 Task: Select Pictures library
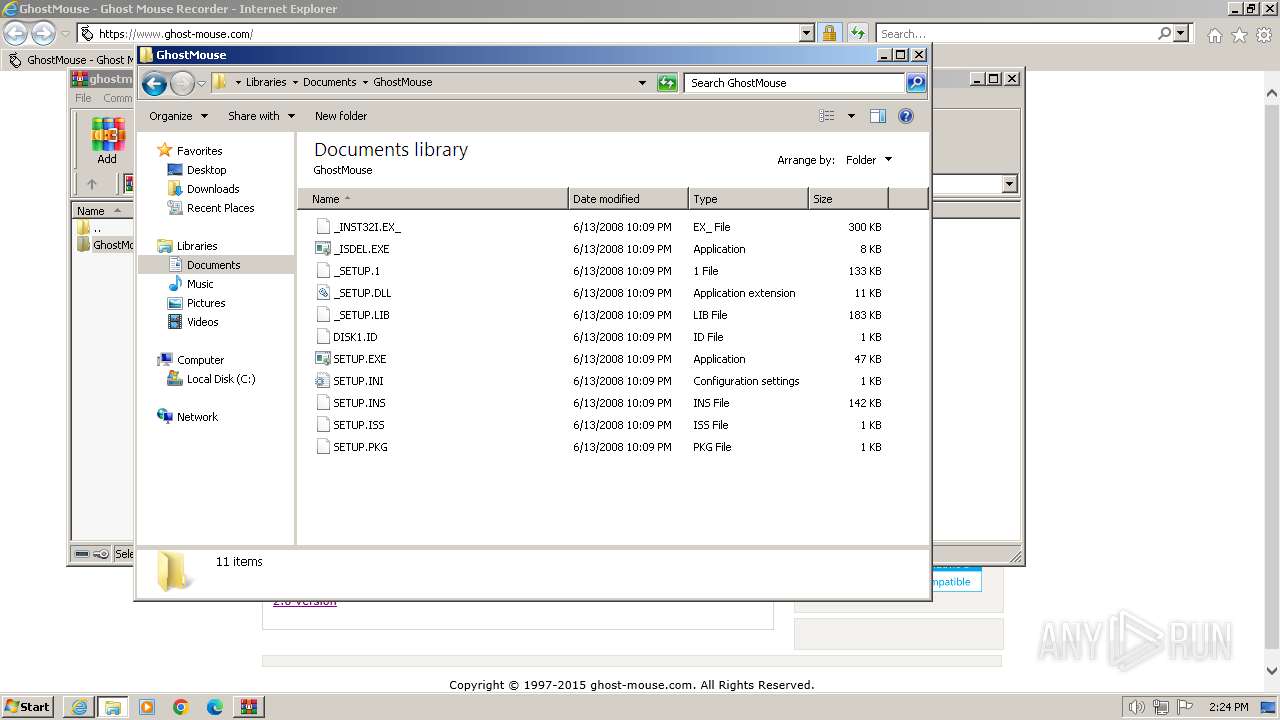click(x=206, y=303)
